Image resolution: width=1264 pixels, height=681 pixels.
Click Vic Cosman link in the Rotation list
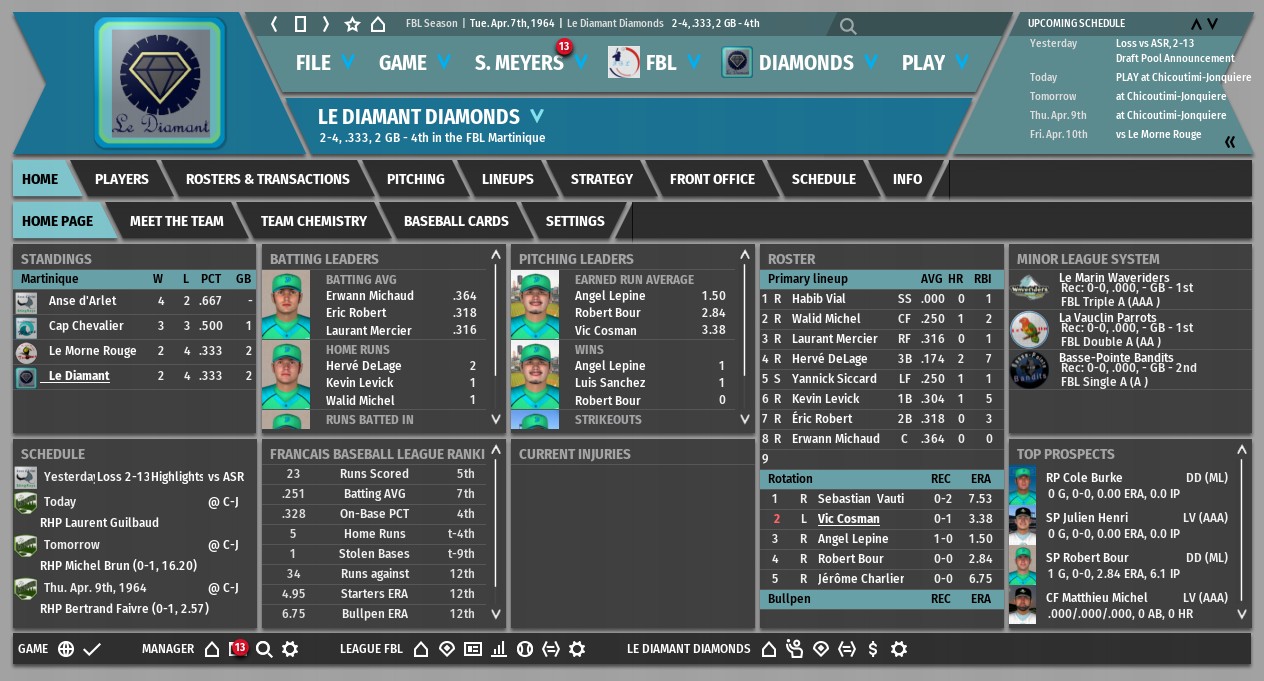click(848, 519)
